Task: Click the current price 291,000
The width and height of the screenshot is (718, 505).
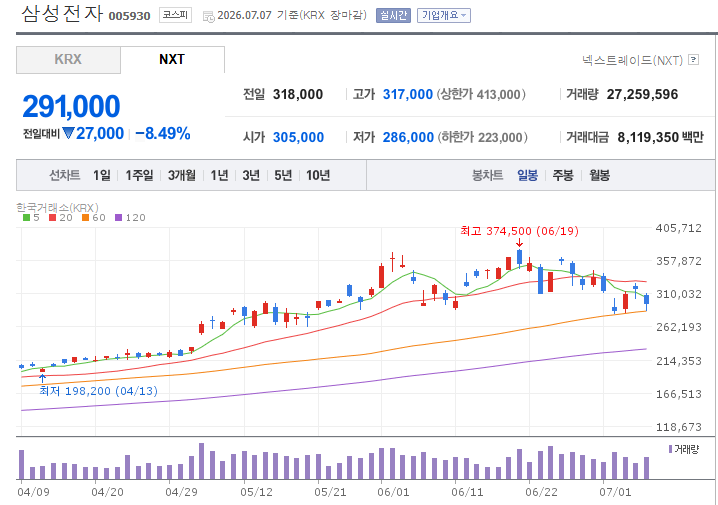Action: [71, 106]
